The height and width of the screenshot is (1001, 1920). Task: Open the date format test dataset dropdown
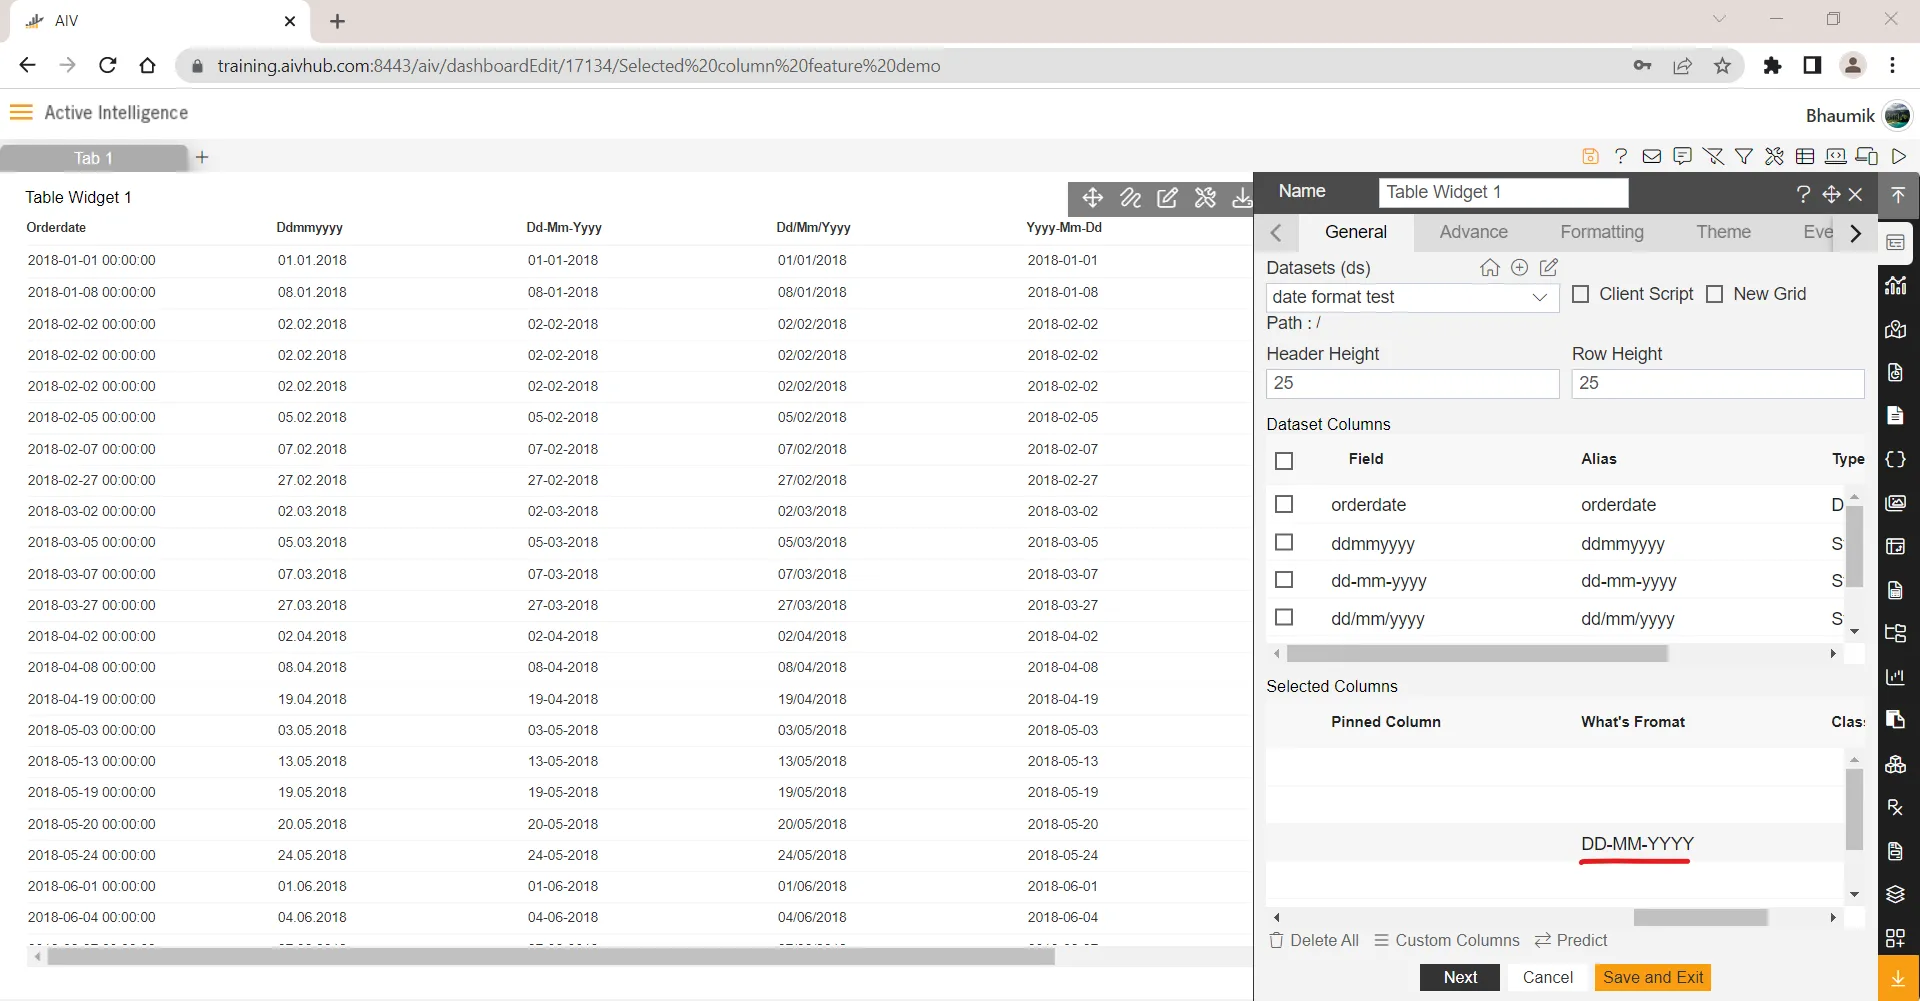(x=1412, y=297)
